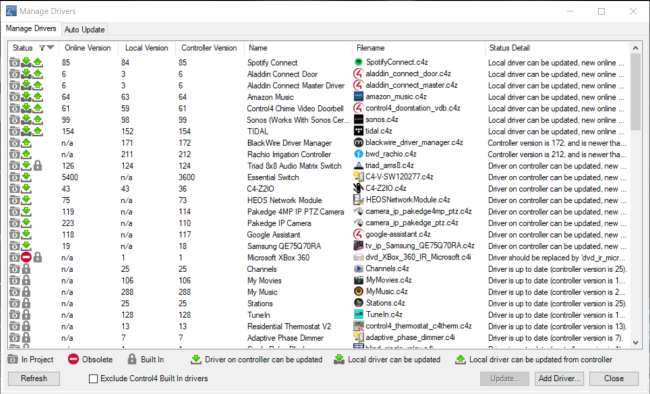Screen dimensions: 650x394
Task: Click the thermostat icon beside control4_thermostat_c4therm.c4z
Action: click(359, 326)
